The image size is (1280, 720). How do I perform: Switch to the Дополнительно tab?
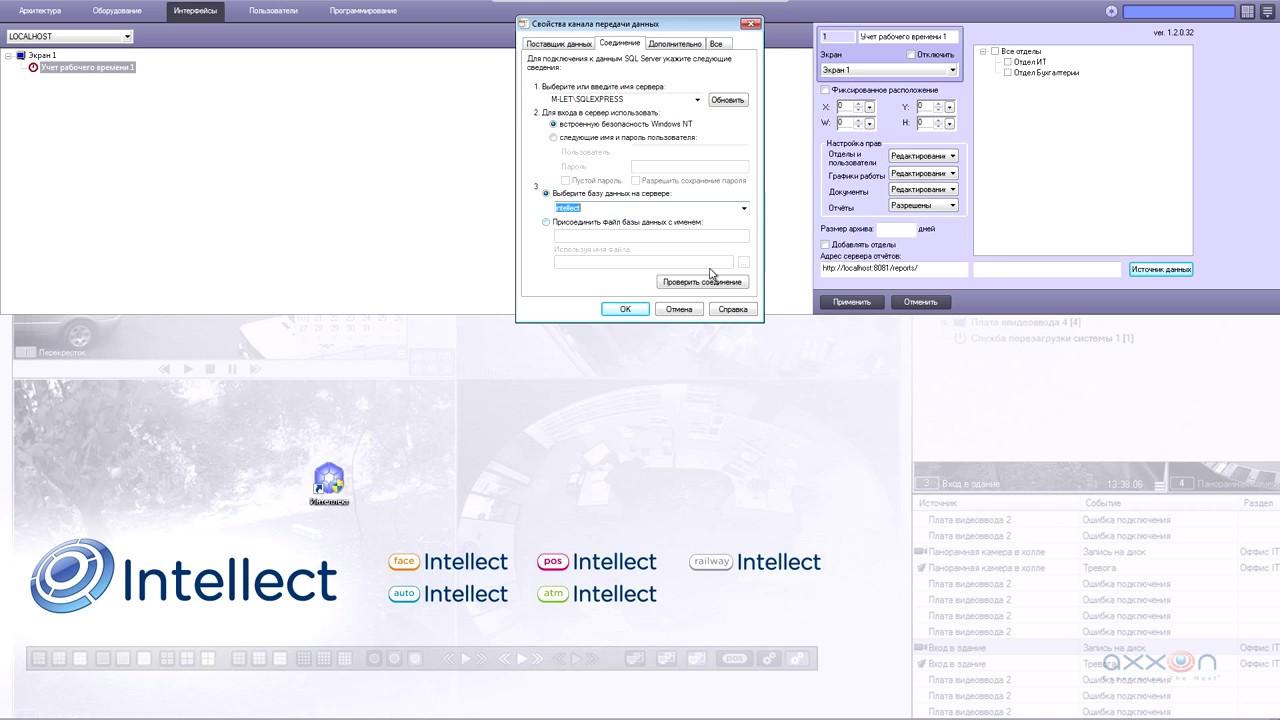[x=675, y=44]
